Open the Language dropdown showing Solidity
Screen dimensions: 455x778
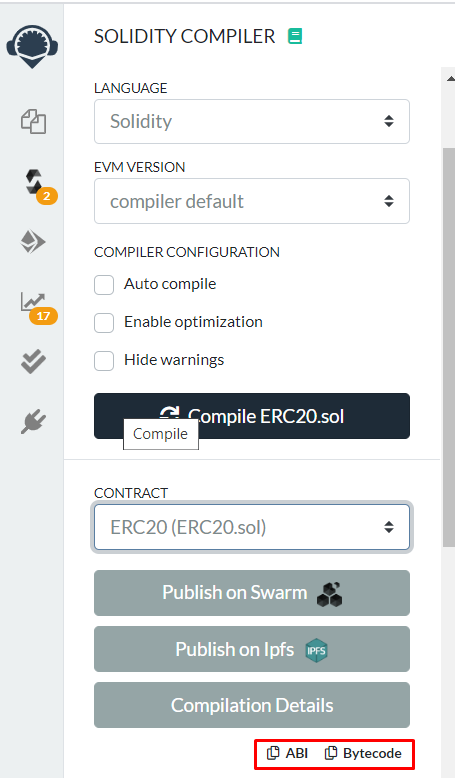252,122
